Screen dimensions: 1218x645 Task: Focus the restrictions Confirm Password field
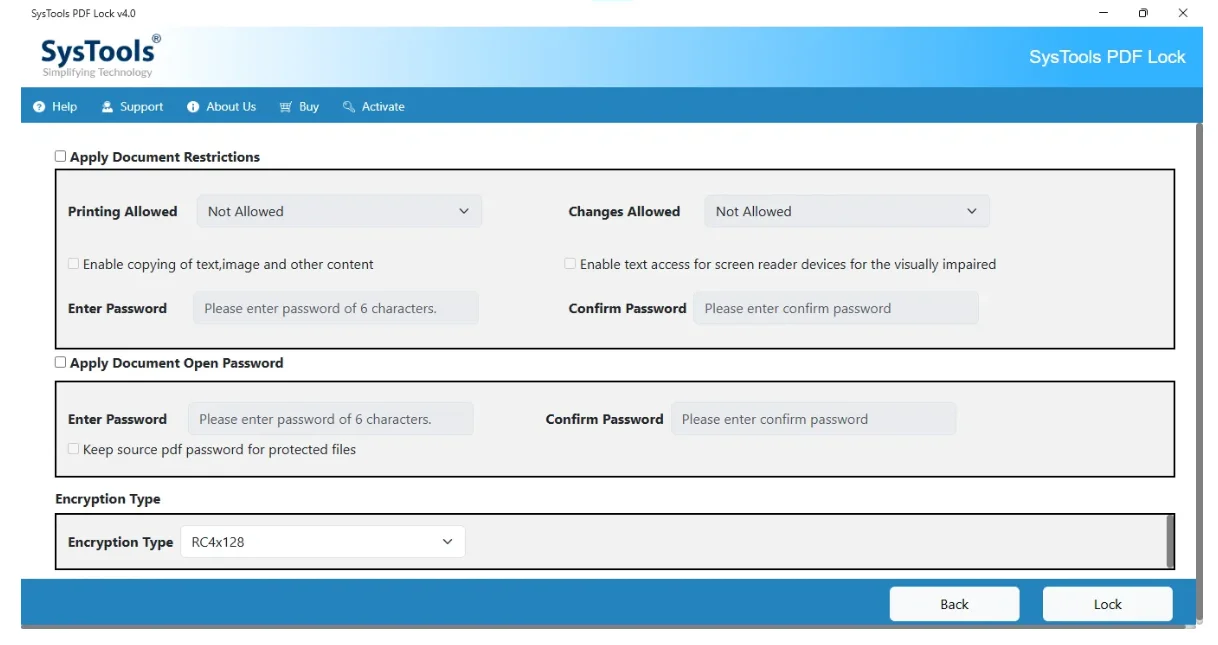(x=835, y=308)
